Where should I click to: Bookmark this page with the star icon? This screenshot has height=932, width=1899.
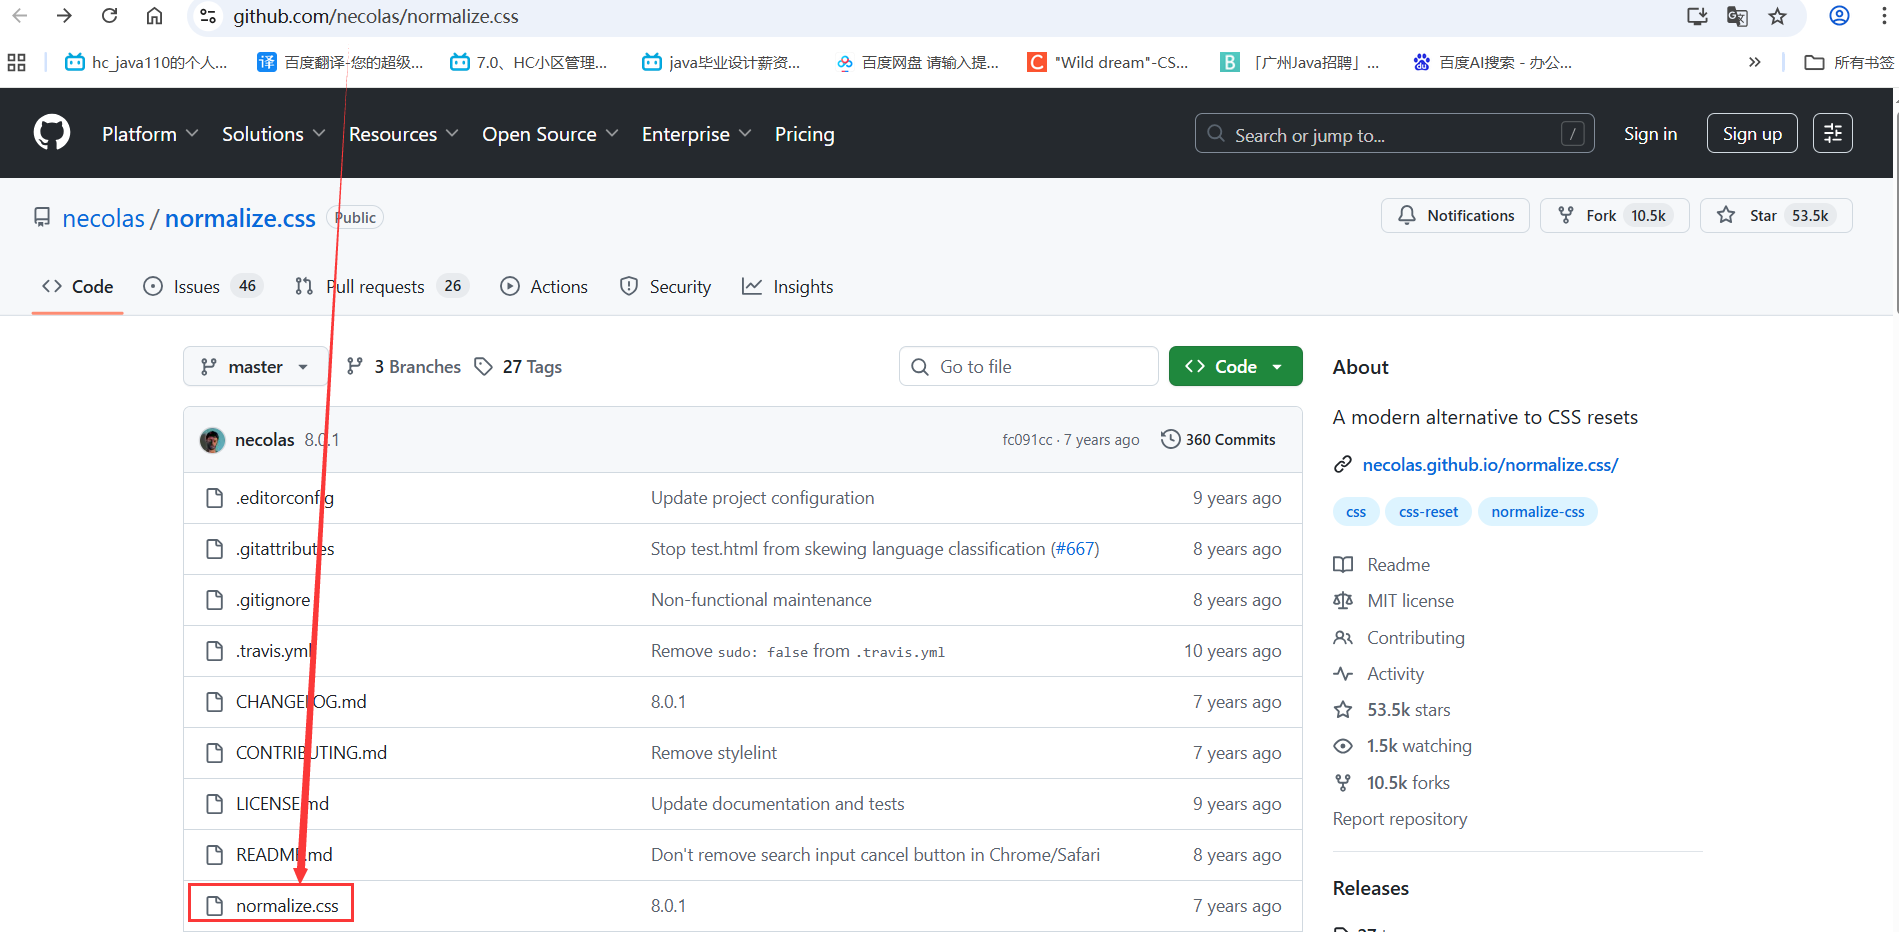pyautogui.click(x=1777, y=16)
